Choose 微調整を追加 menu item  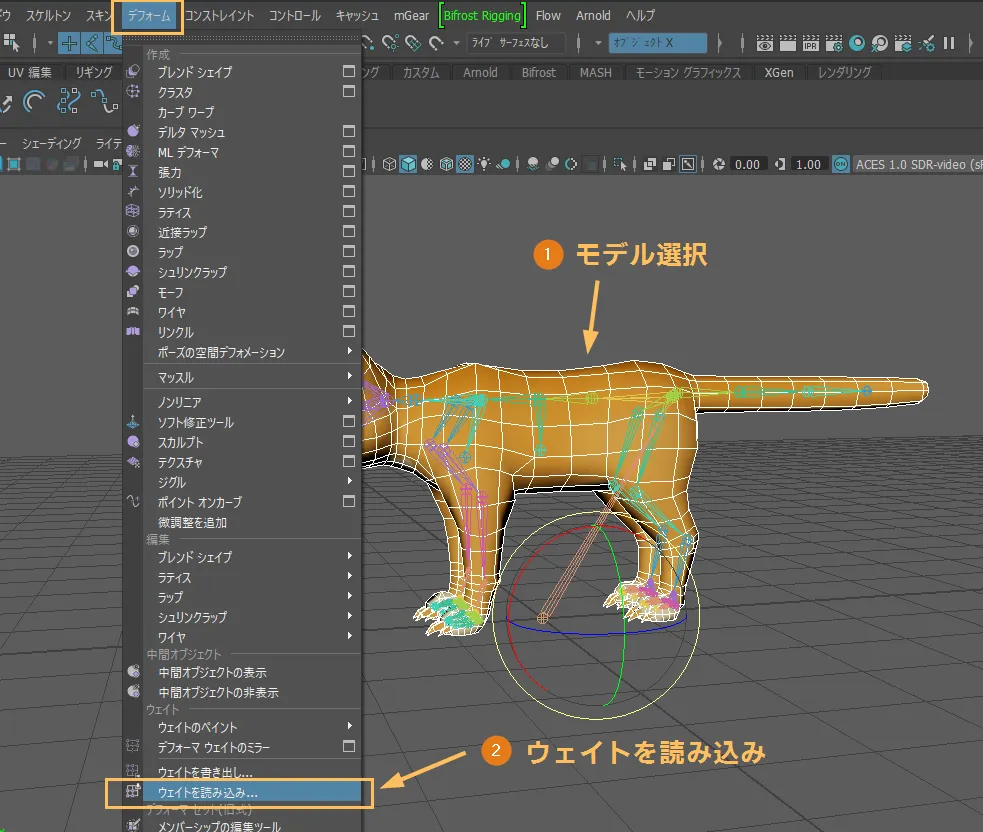(251, 522)
